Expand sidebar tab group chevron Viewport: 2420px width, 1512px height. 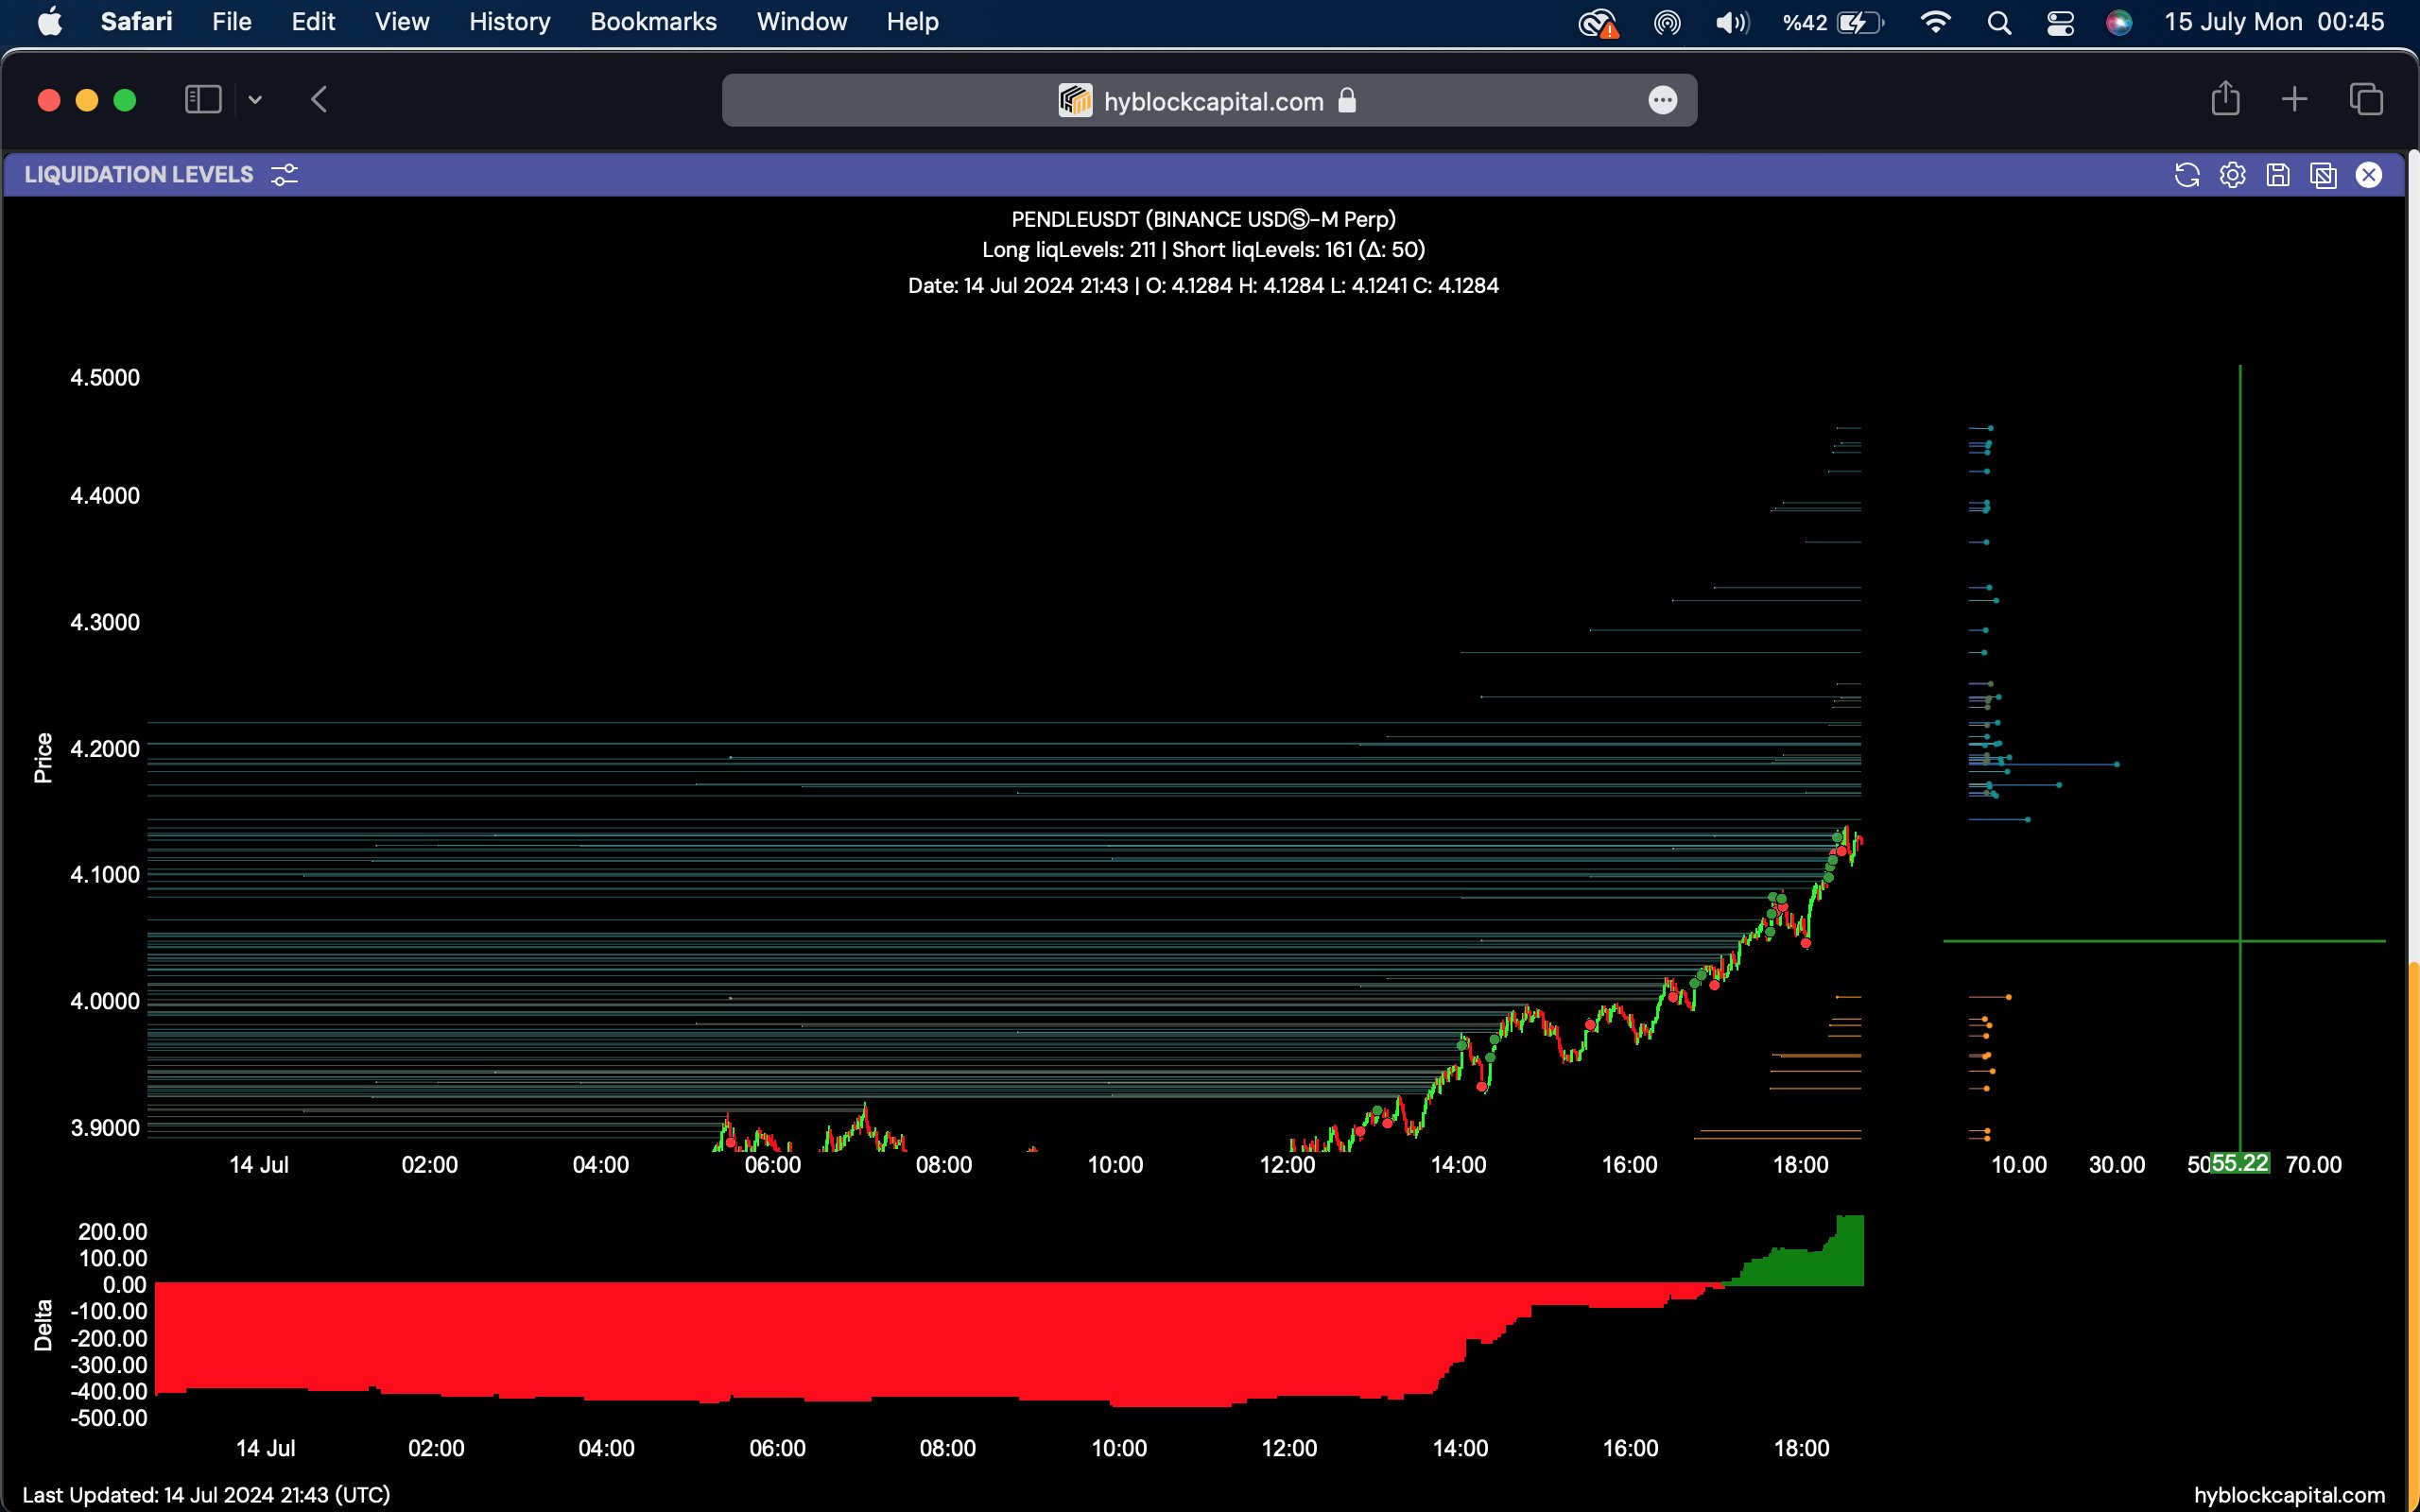click(x=255, y=99)
